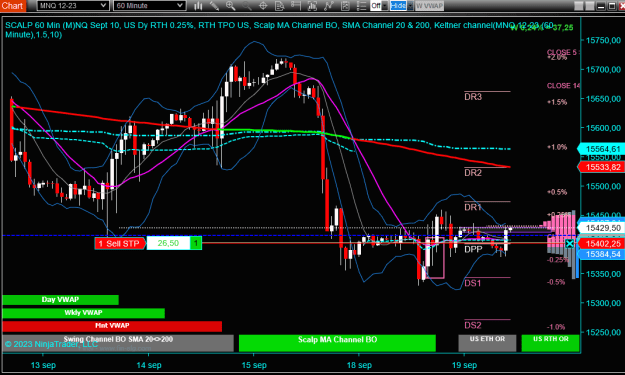This screenshot has height=375, width=625.
Task: Click the green order quantity 1 box
Action: pos(196,243)
